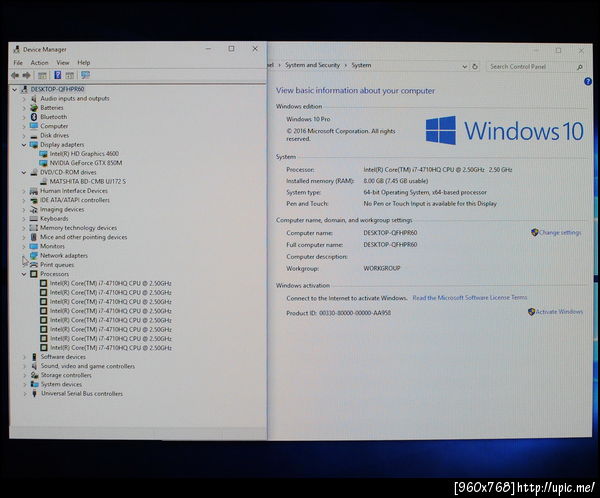Select the first i7-4710HQ processor entry
Viewport: 600px width, 498px height.
pos(111,284)
